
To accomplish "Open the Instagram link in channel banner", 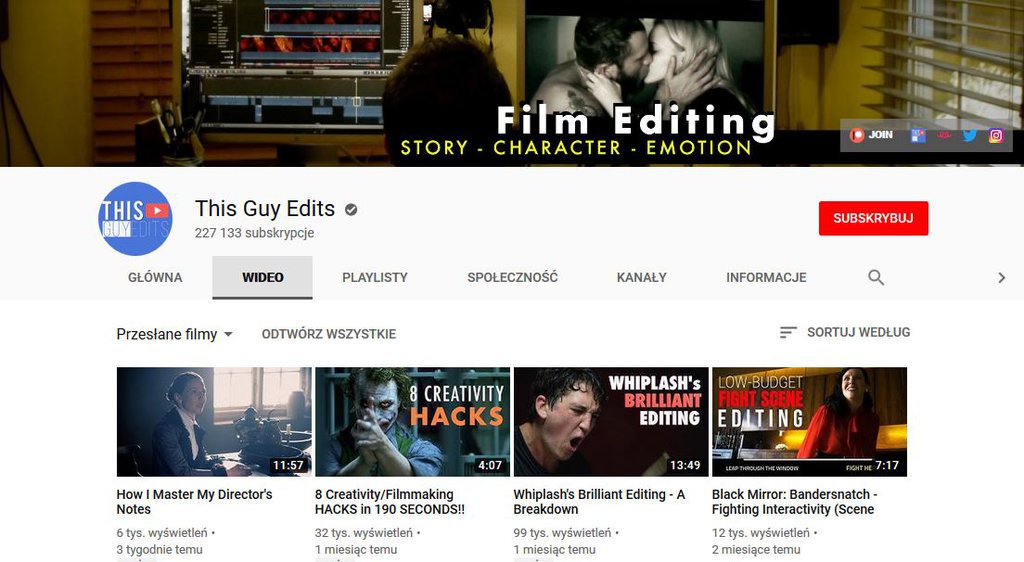I will tap(995, 135).
